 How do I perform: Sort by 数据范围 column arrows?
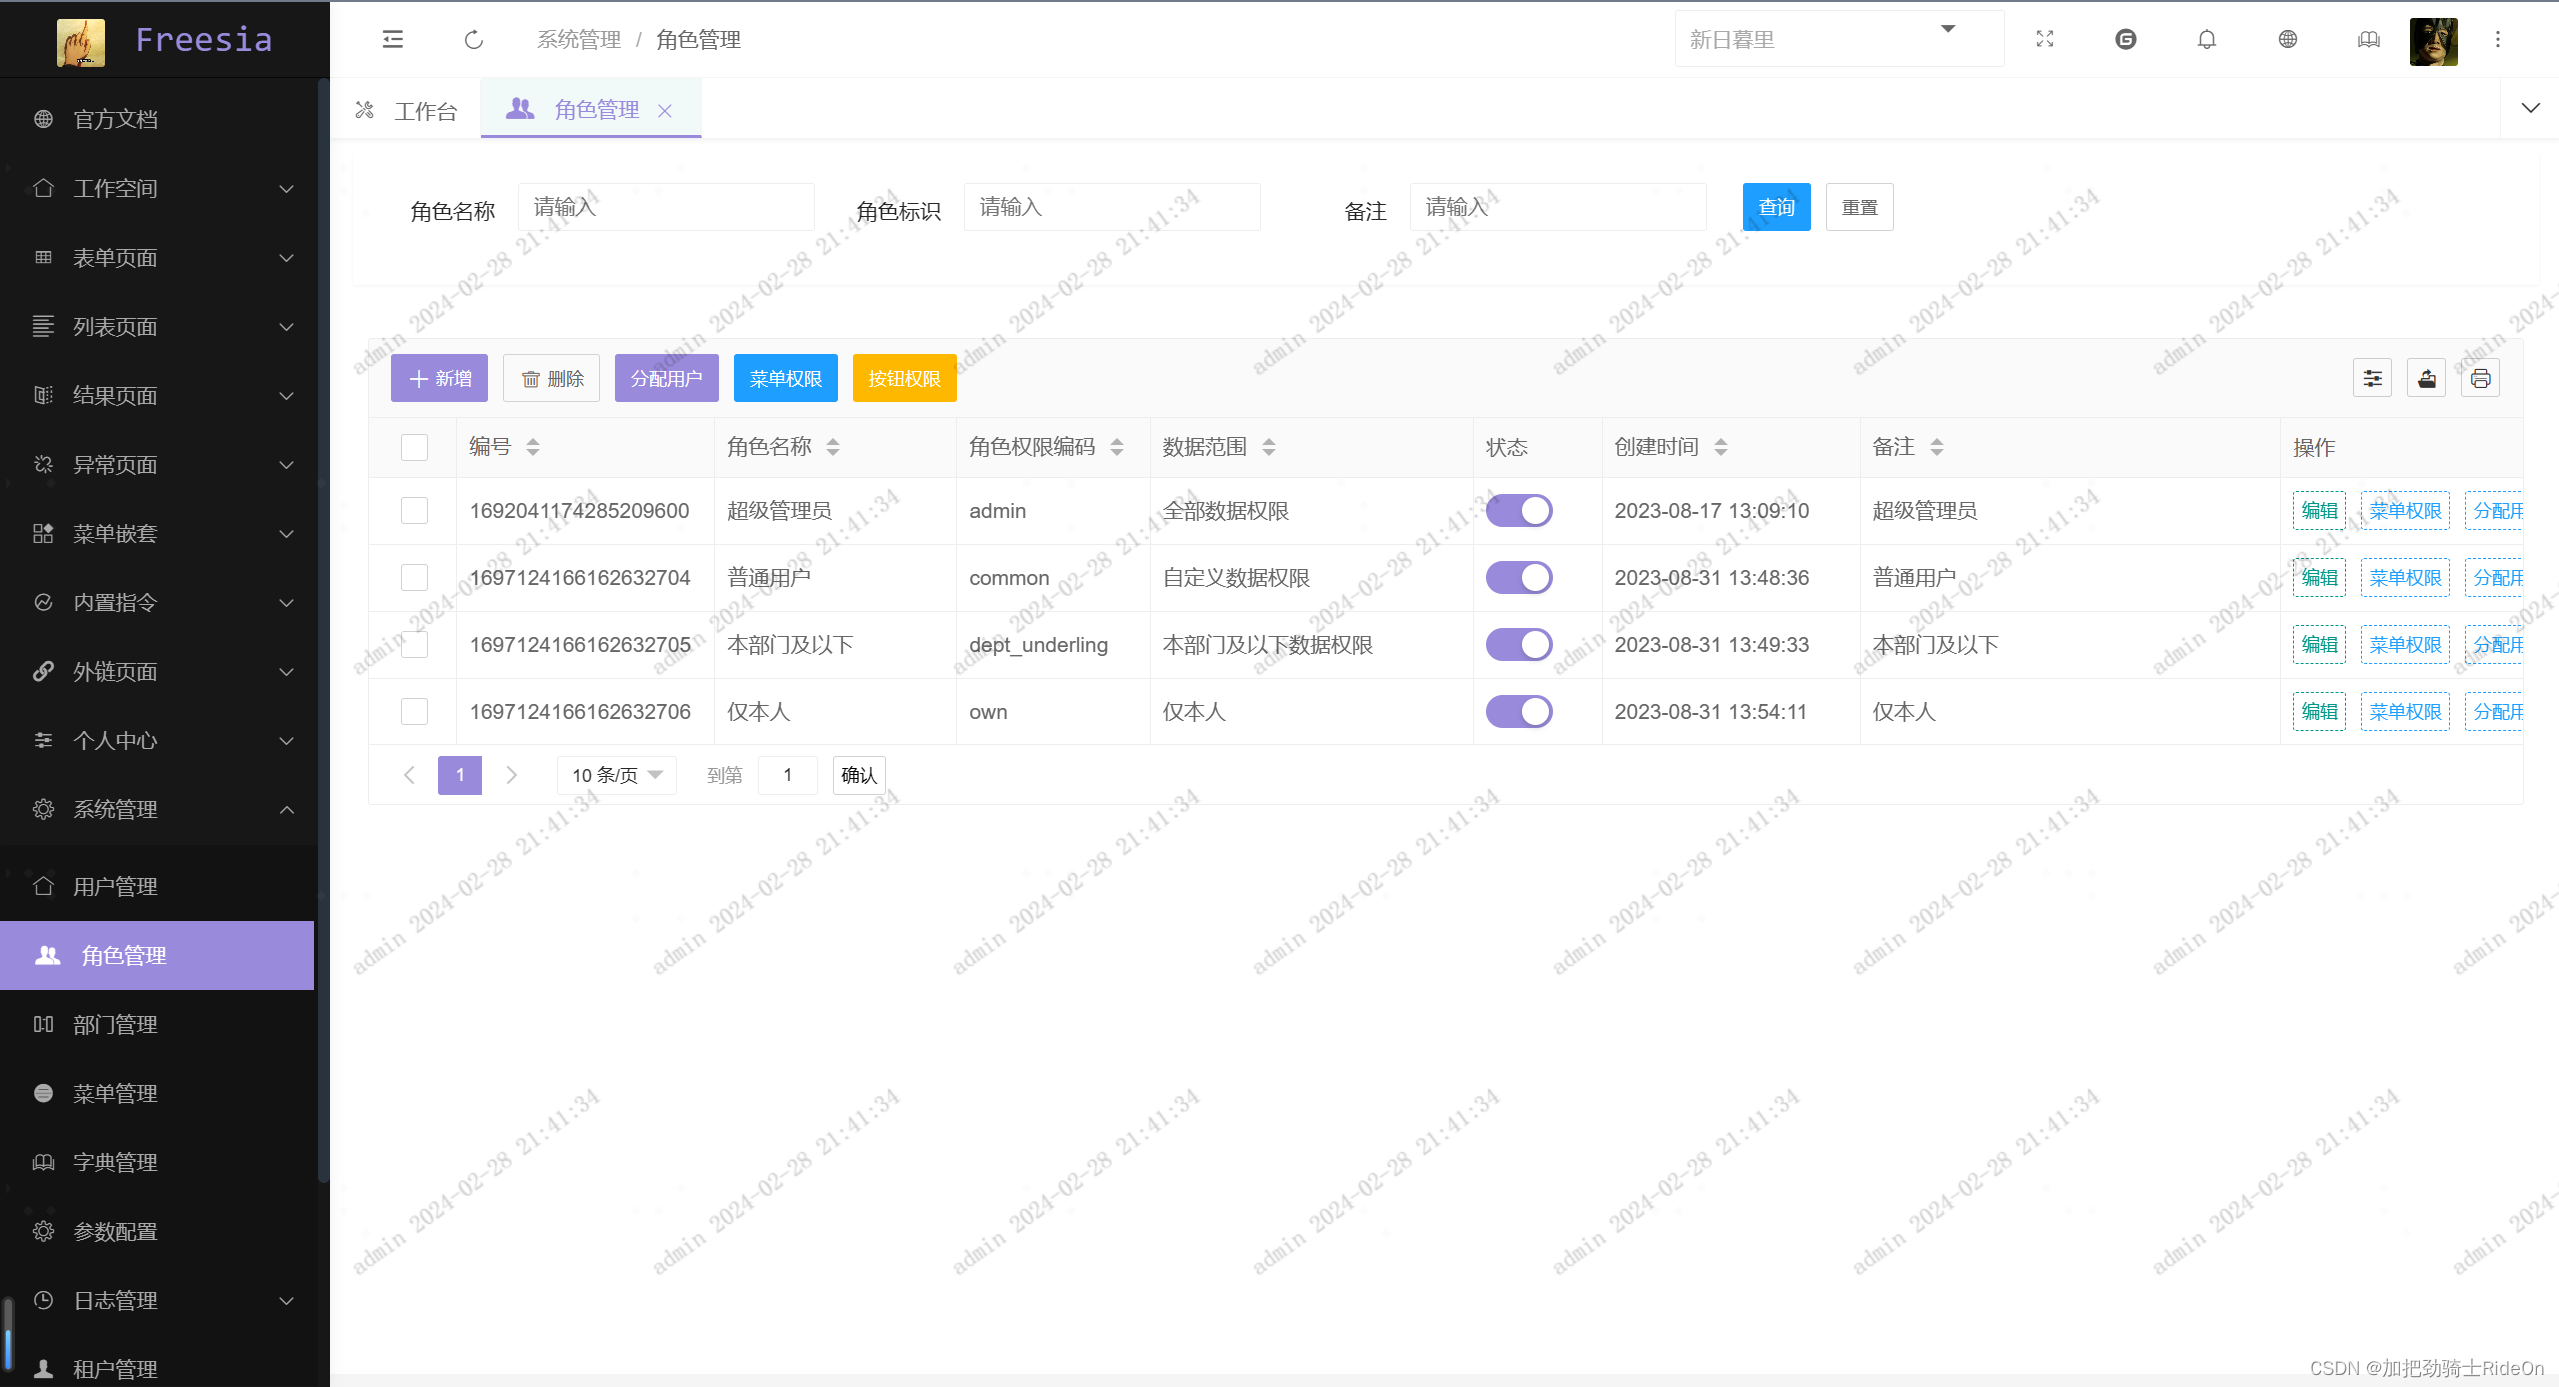tap(1269, 447)
